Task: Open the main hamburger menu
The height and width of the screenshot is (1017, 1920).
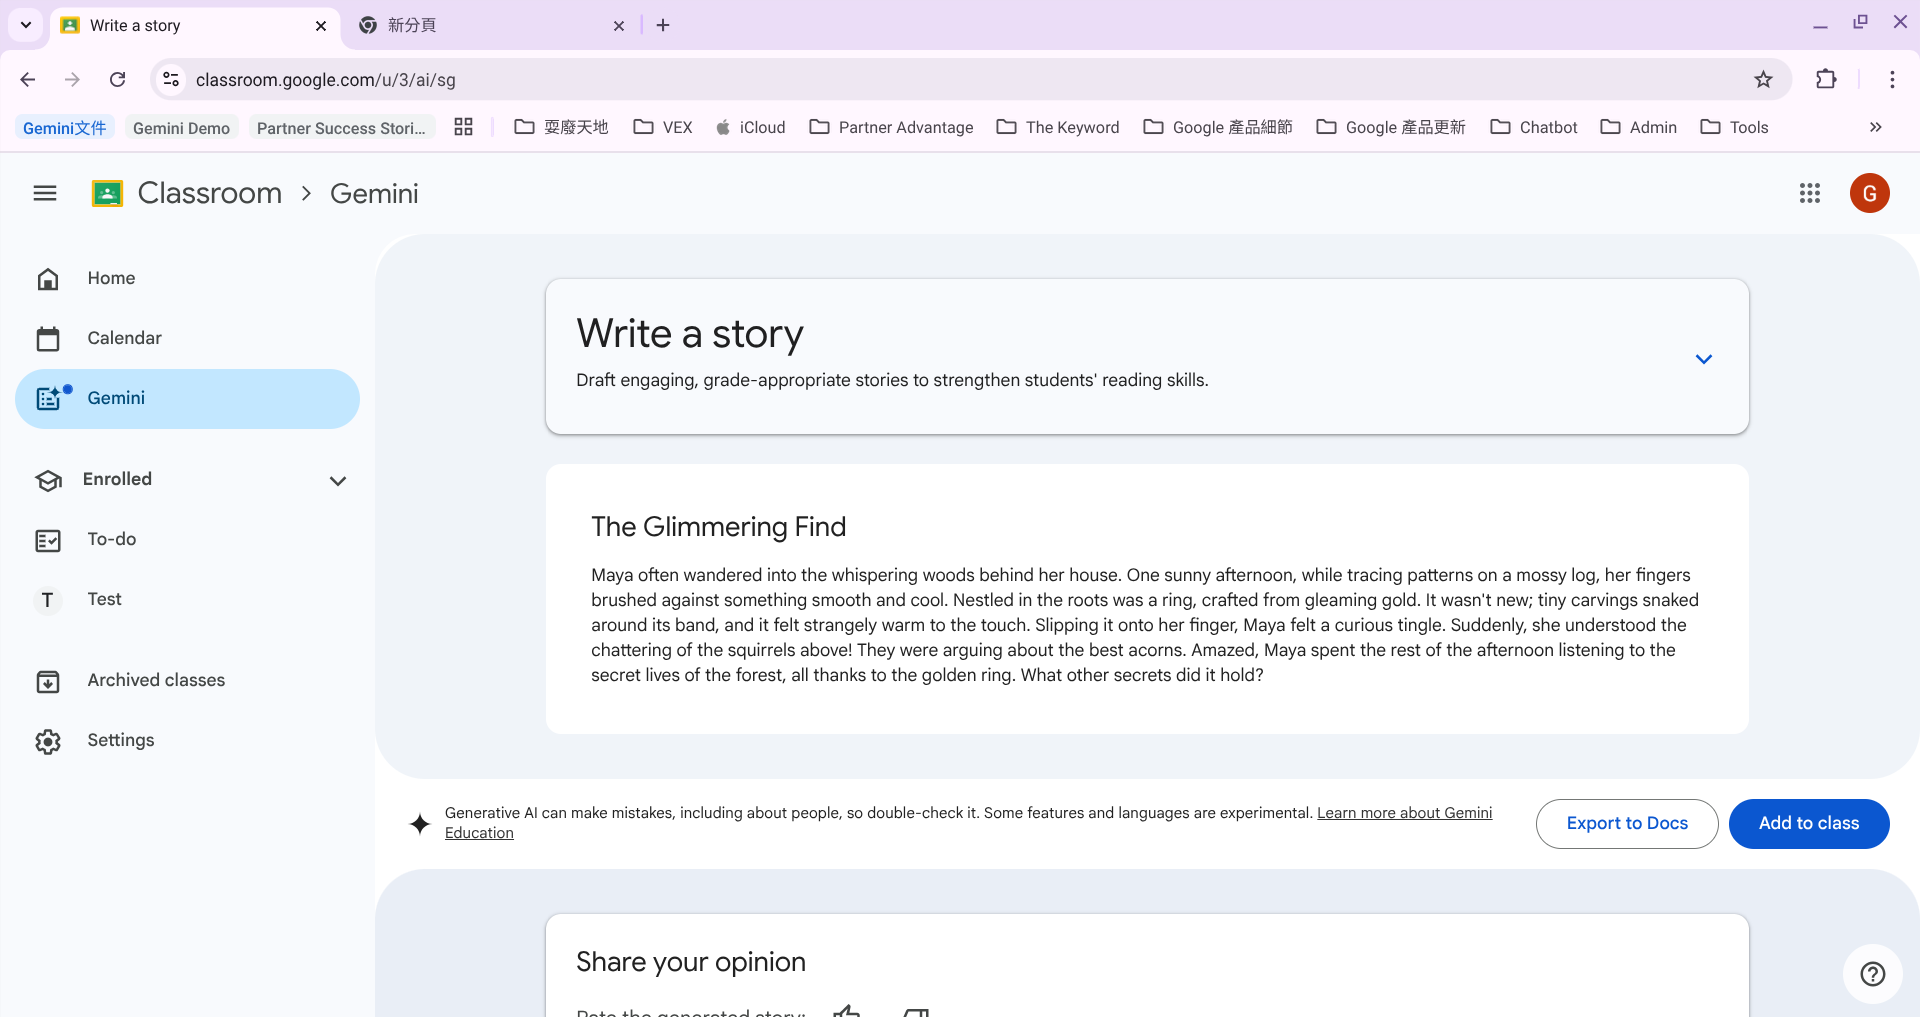Action: (x=45, y=193)
